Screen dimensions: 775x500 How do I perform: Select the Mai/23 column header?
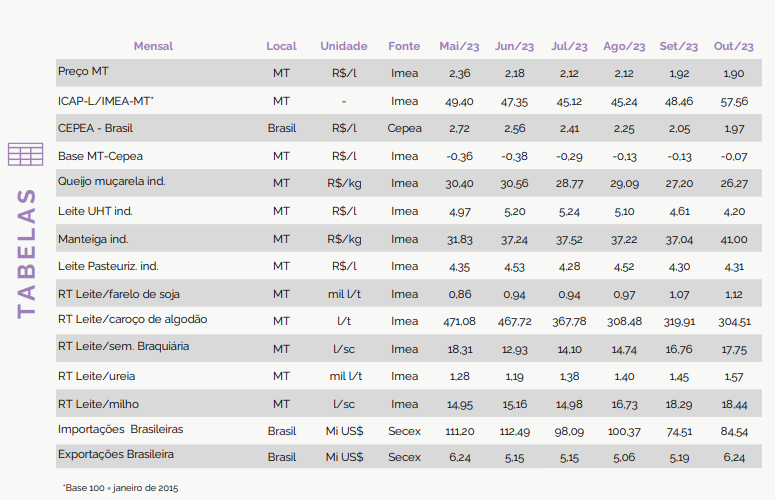coord(459,46)
